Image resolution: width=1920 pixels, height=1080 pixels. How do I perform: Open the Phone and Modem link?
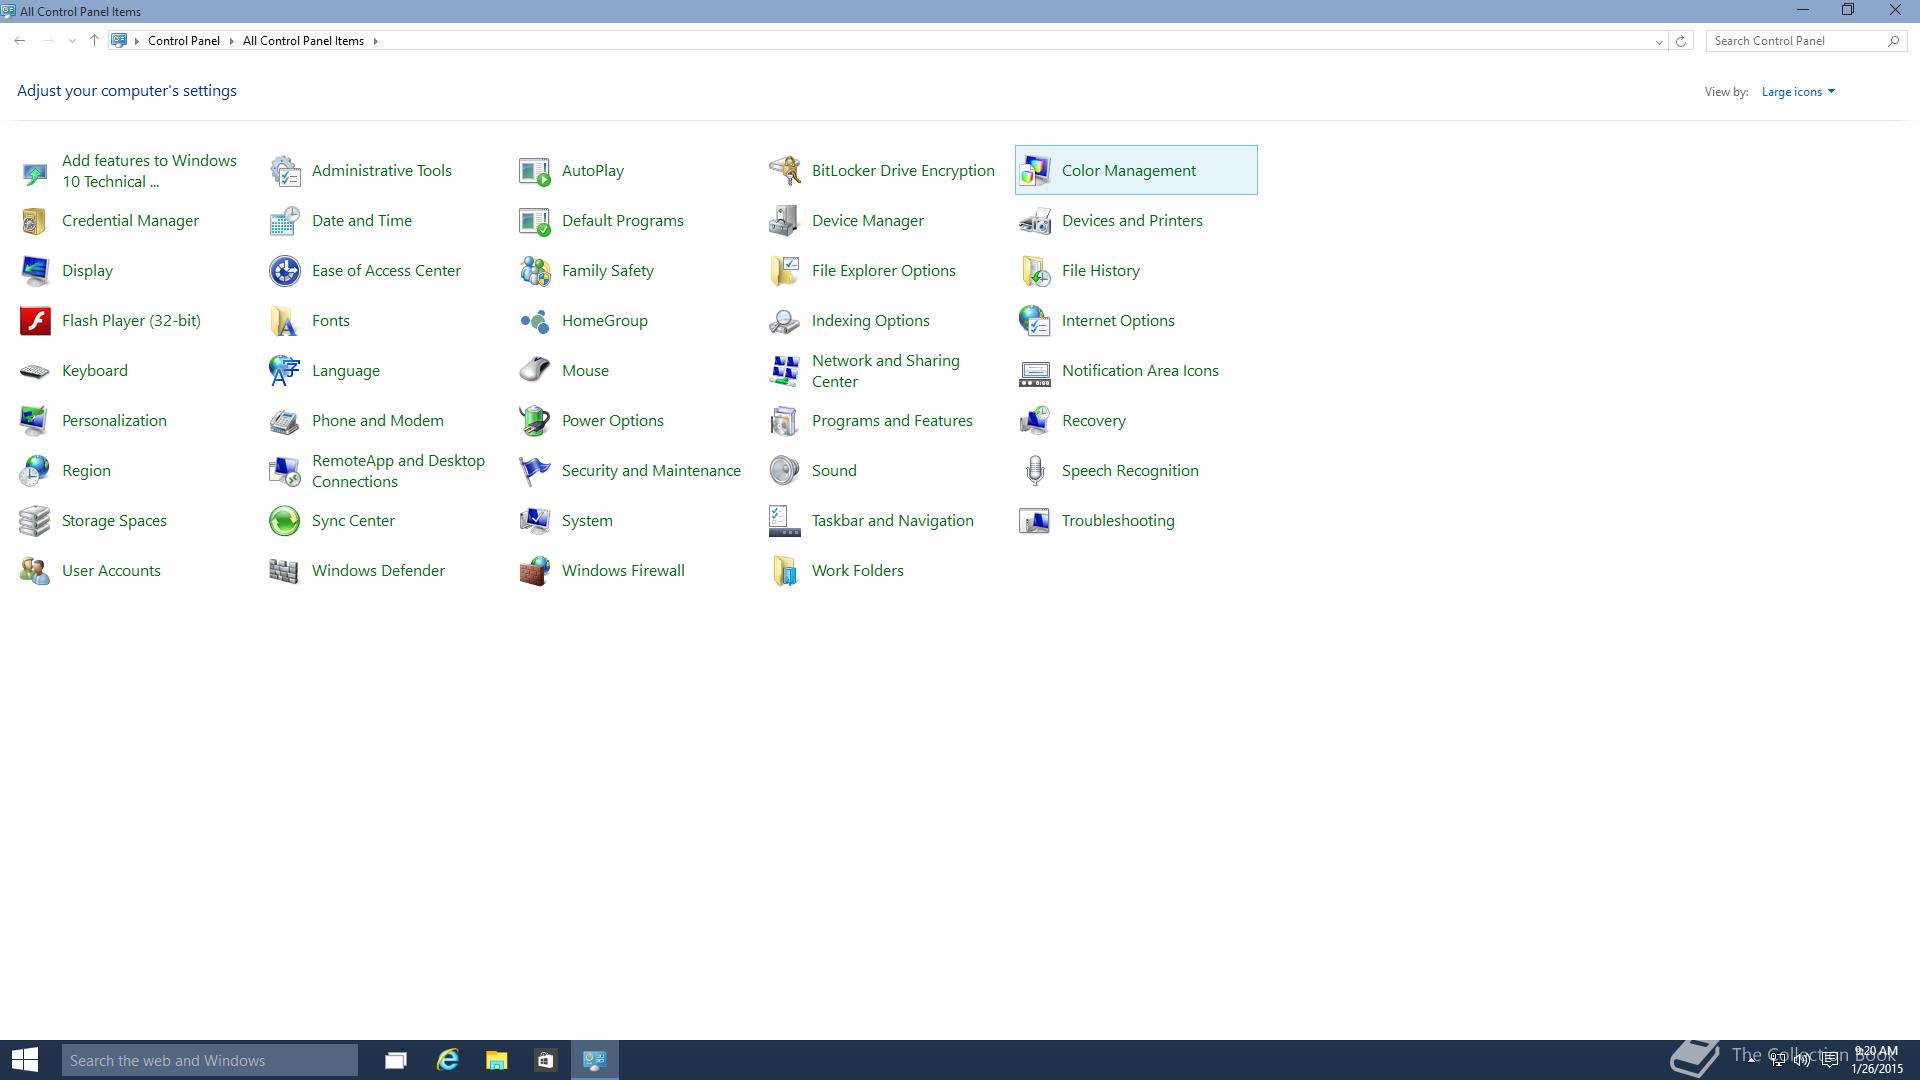pyautogui.click(x=377, y=421)
